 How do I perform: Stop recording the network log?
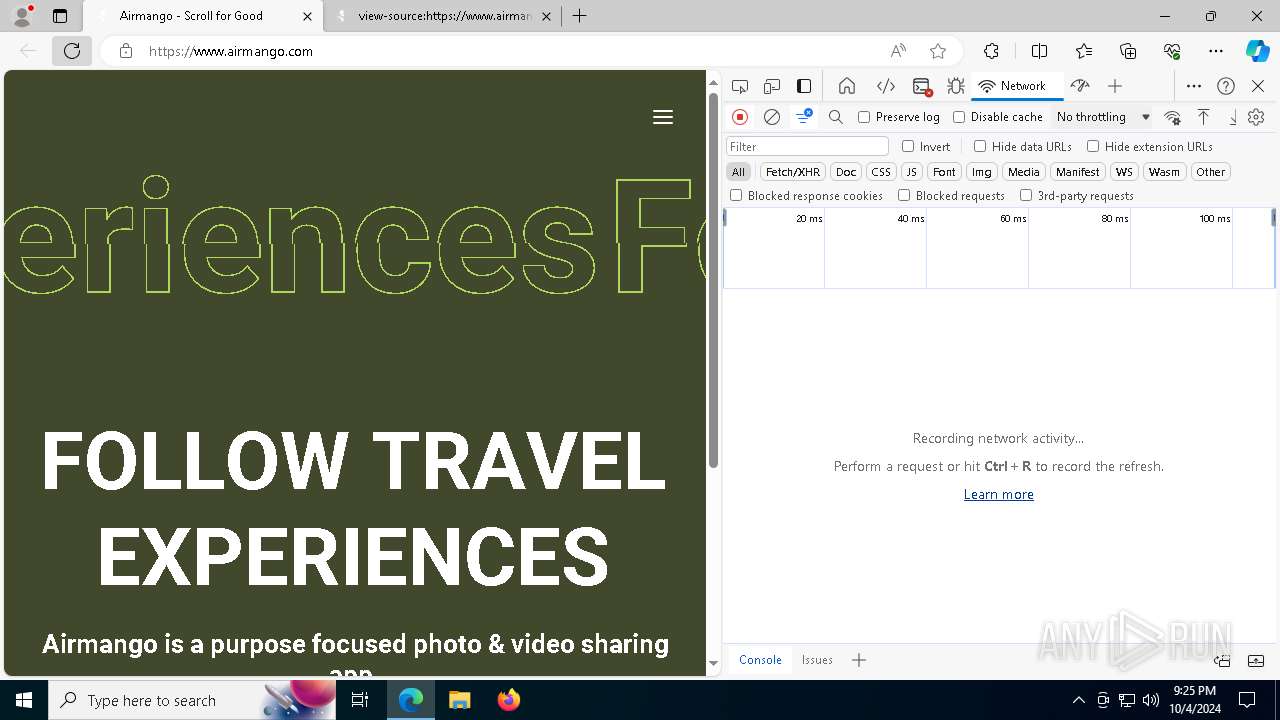click(x=740, y=117)
